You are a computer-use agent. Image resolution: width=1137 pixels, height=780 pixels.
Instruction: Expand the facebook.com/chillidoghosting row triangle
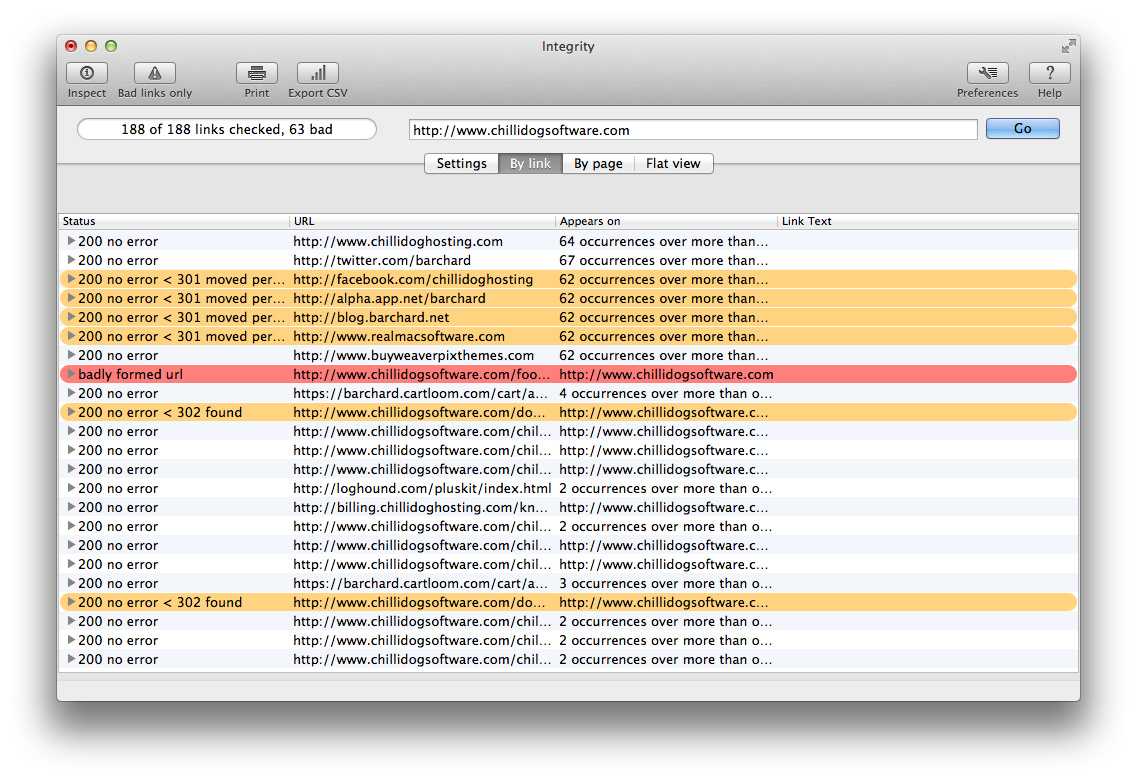tap(71, 278)
